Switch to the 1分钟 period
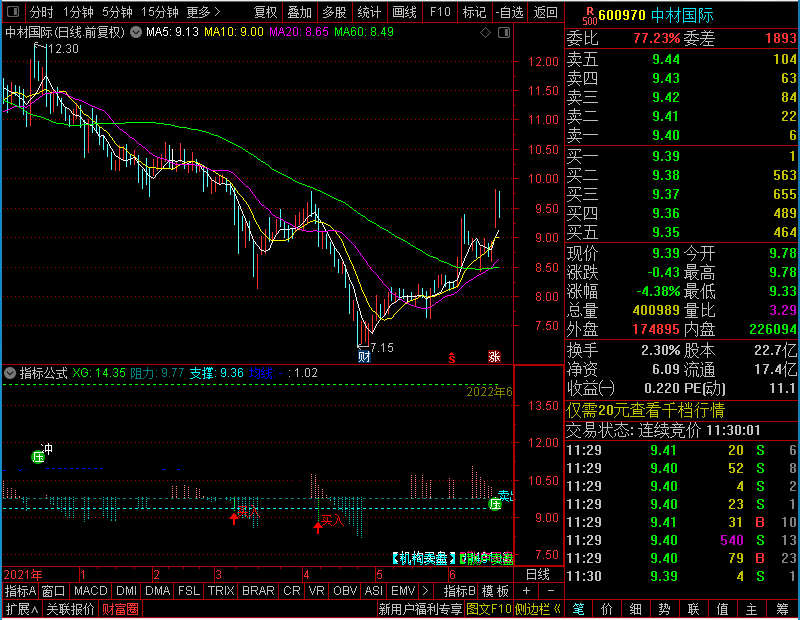Image resolution: width=800 pixels, height=620 pixels. pos(78,12)
